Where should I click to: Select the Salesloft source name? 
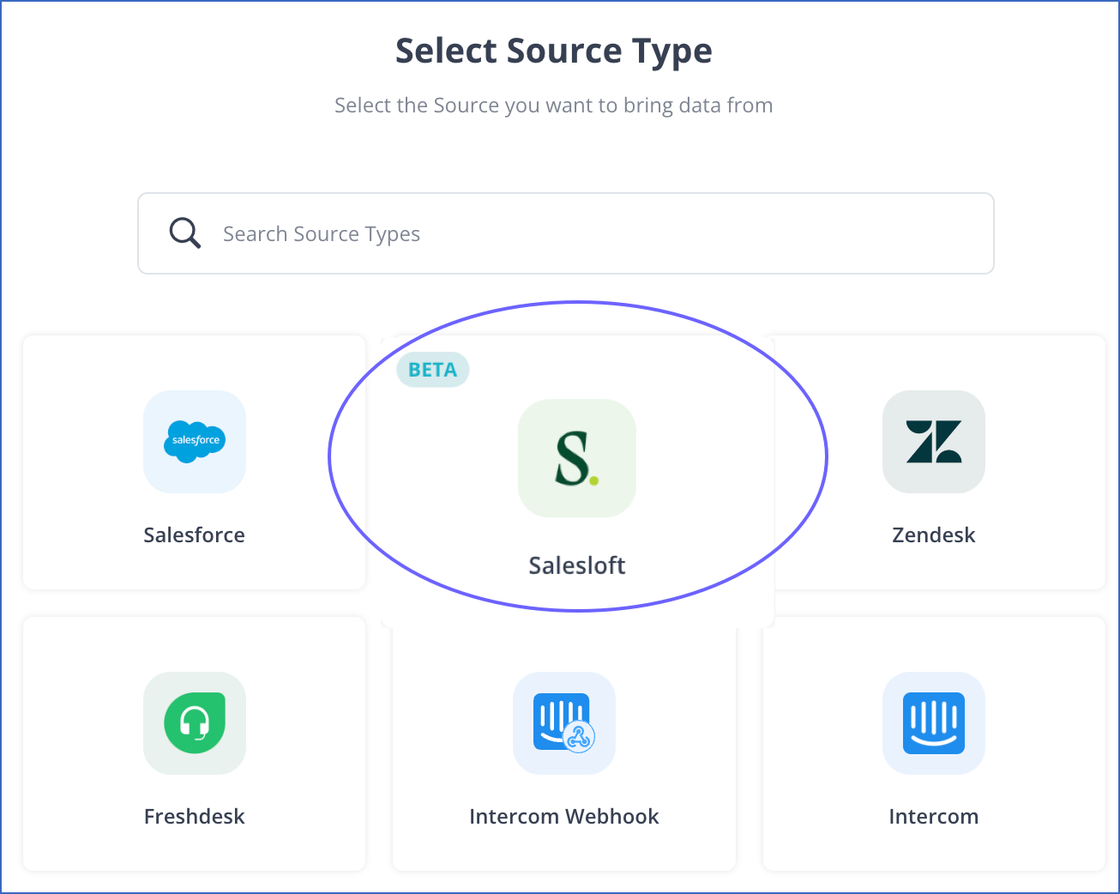(577, 565)
